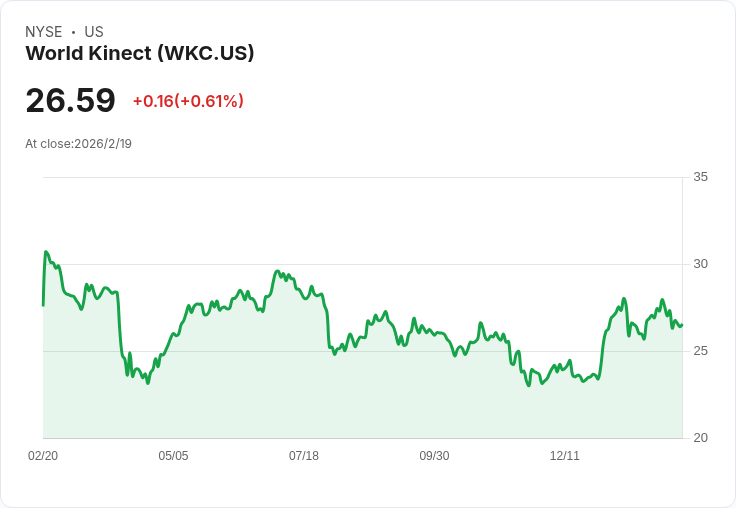Click the price line's lowest dip before 12/11
736x508 pixels.
tap(528, 385)
